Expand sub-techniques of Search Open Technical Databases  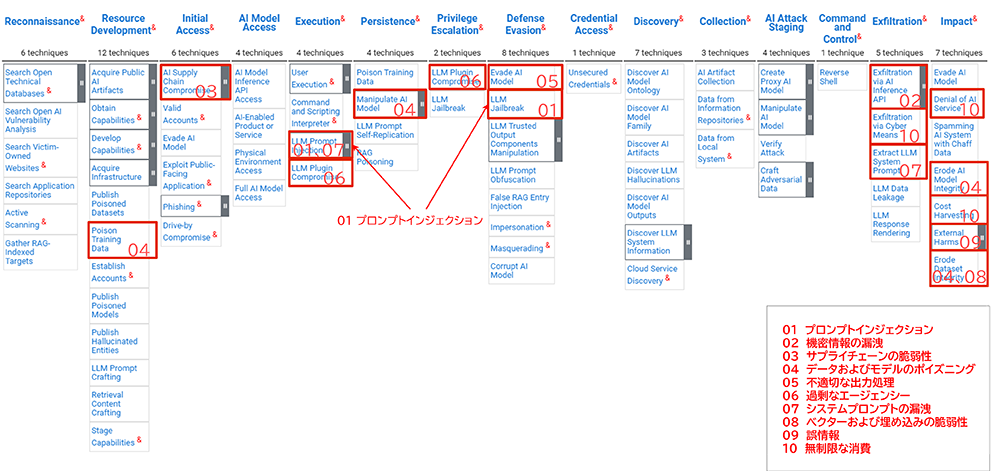(x=81, y=83)
